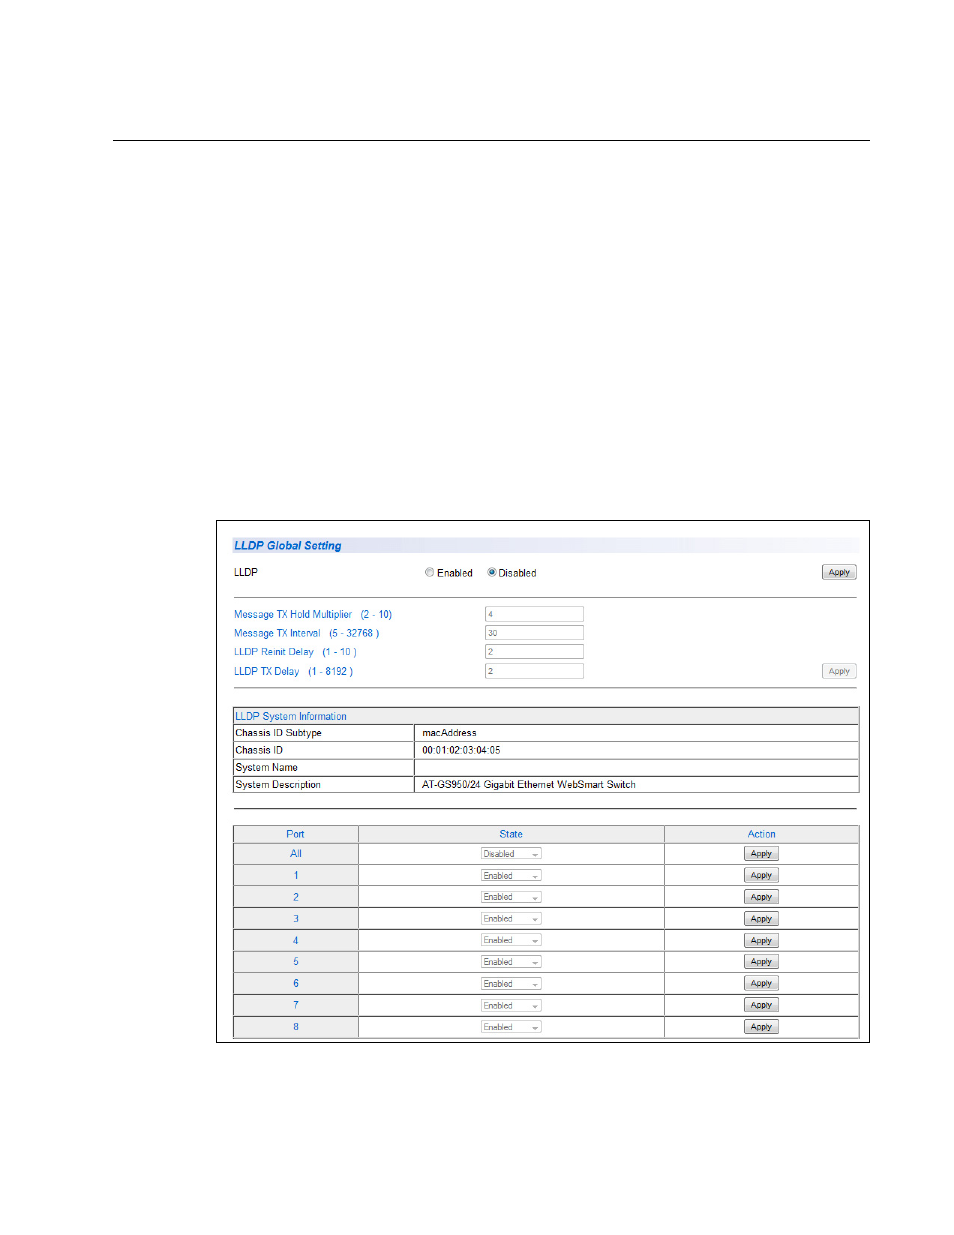
Task: Focus the Message TX Interval field
Action: tap(534, 633)
